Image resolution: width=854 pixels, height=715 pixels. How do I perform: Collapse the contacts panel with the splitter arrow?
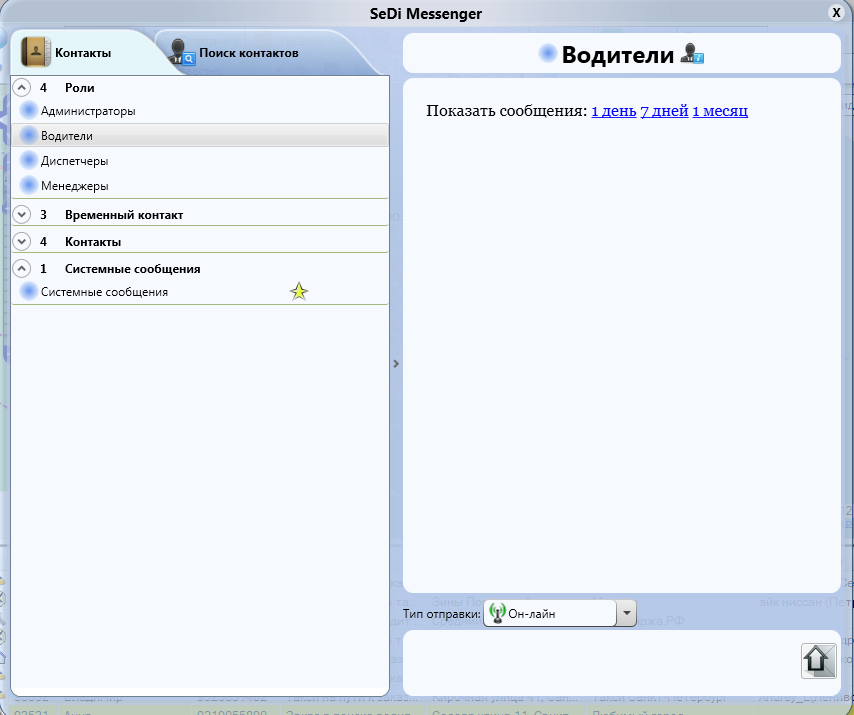coord(396,363)
